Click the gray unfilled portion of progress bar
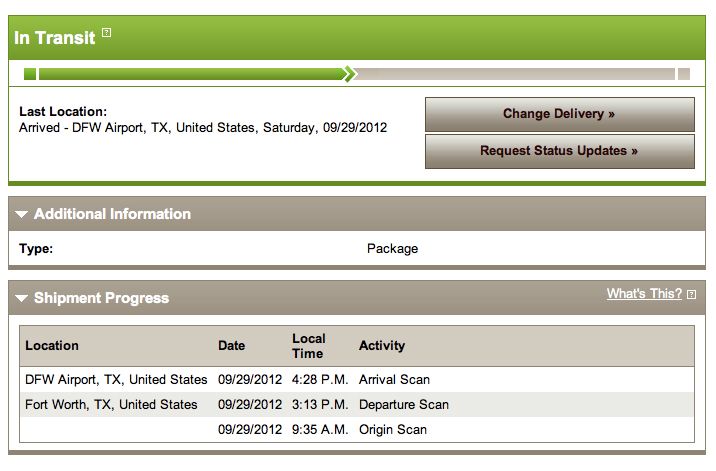This screenshot has width=716, height=471. click(515, 74)
